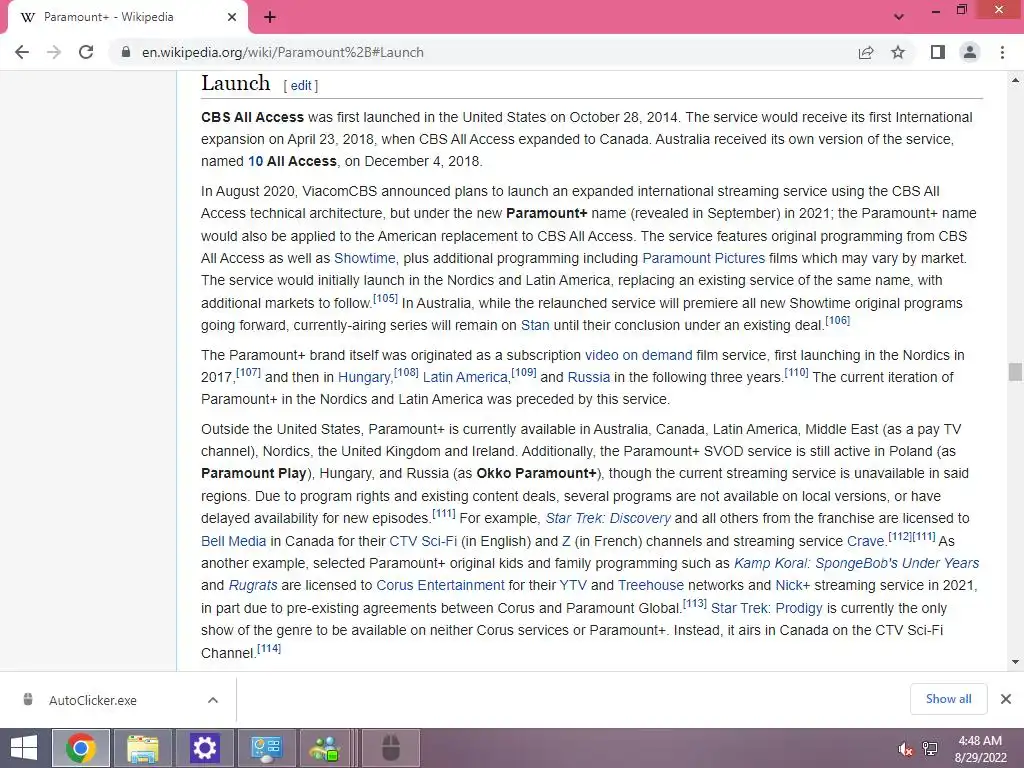
Task: Open the Treehouse link
Action: point(650,586)
